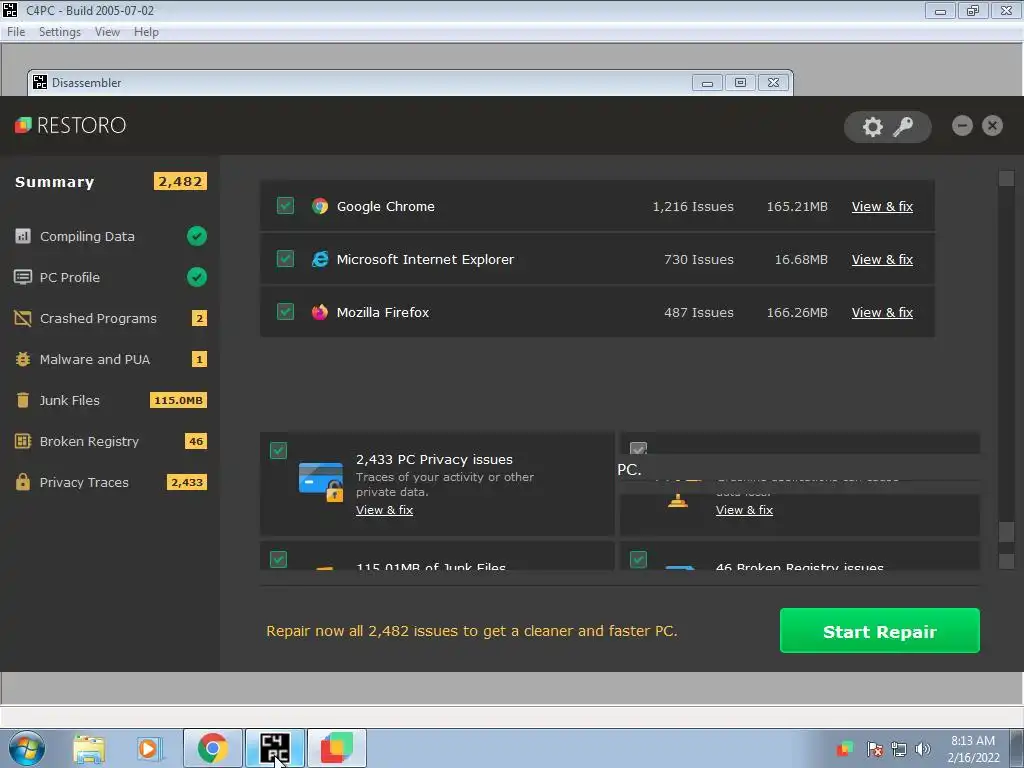Click View & fix for Mozilla Firefox
1024x768 pixels.
tap(882, 312)
